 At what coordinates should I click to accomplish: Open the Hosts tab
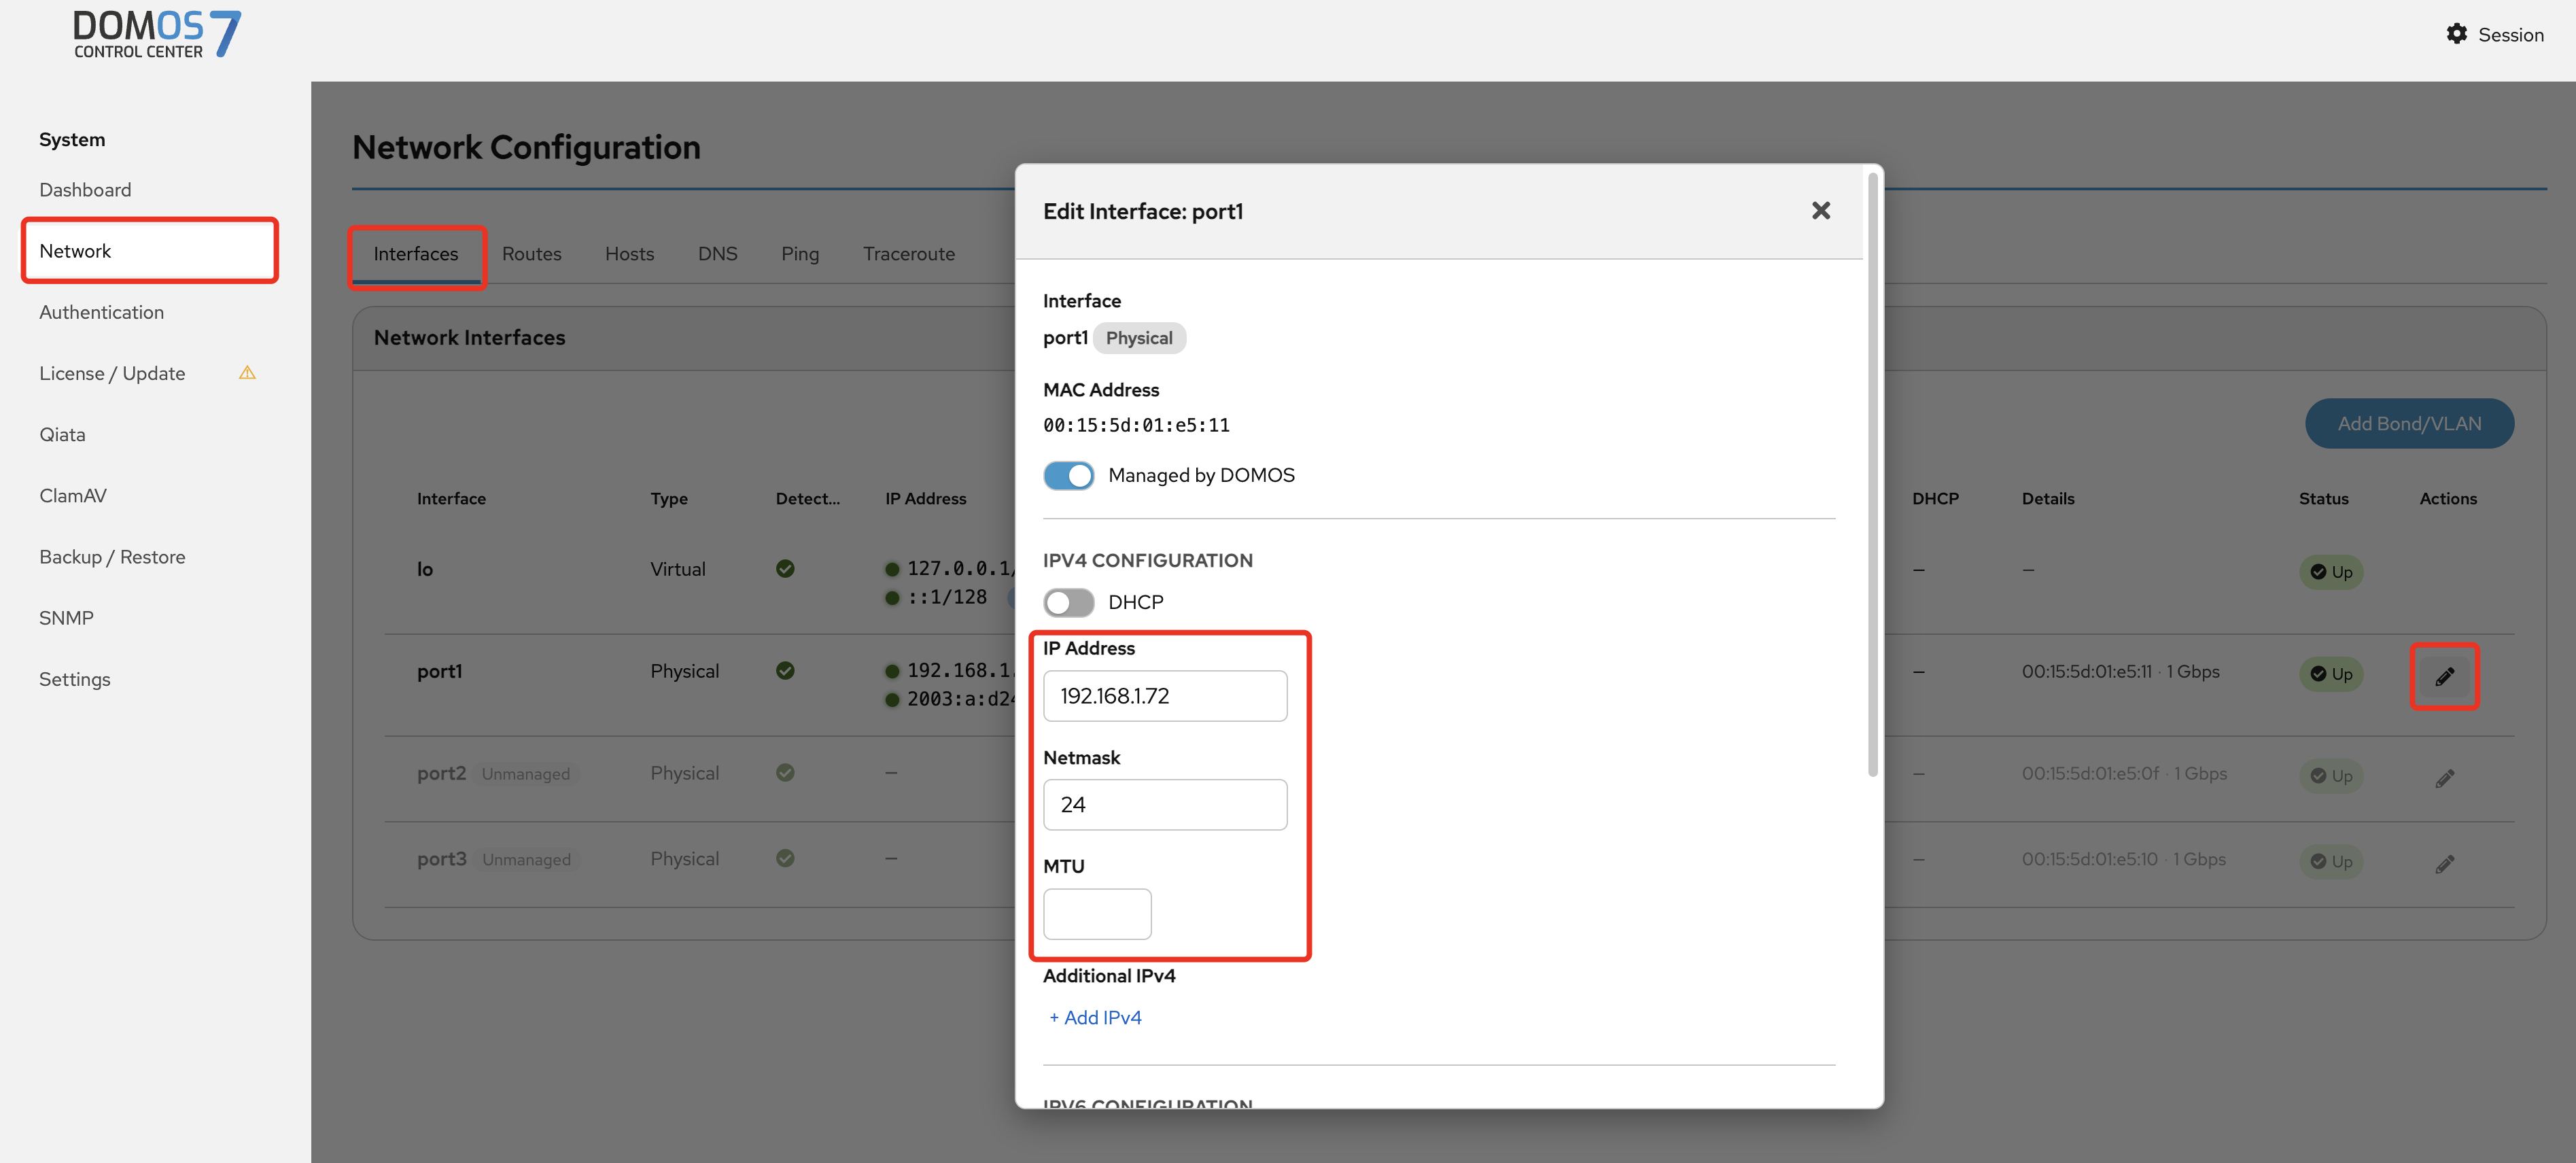(629, 254)
